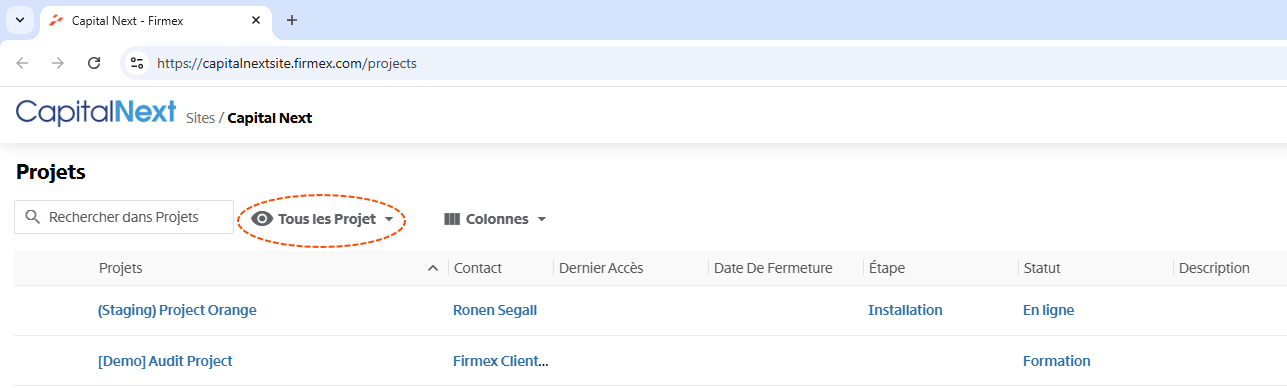Open the Tous les Projet dropdown
Image resolution: width=1287 pixels, height=388 pixels.
pos(323,219)
